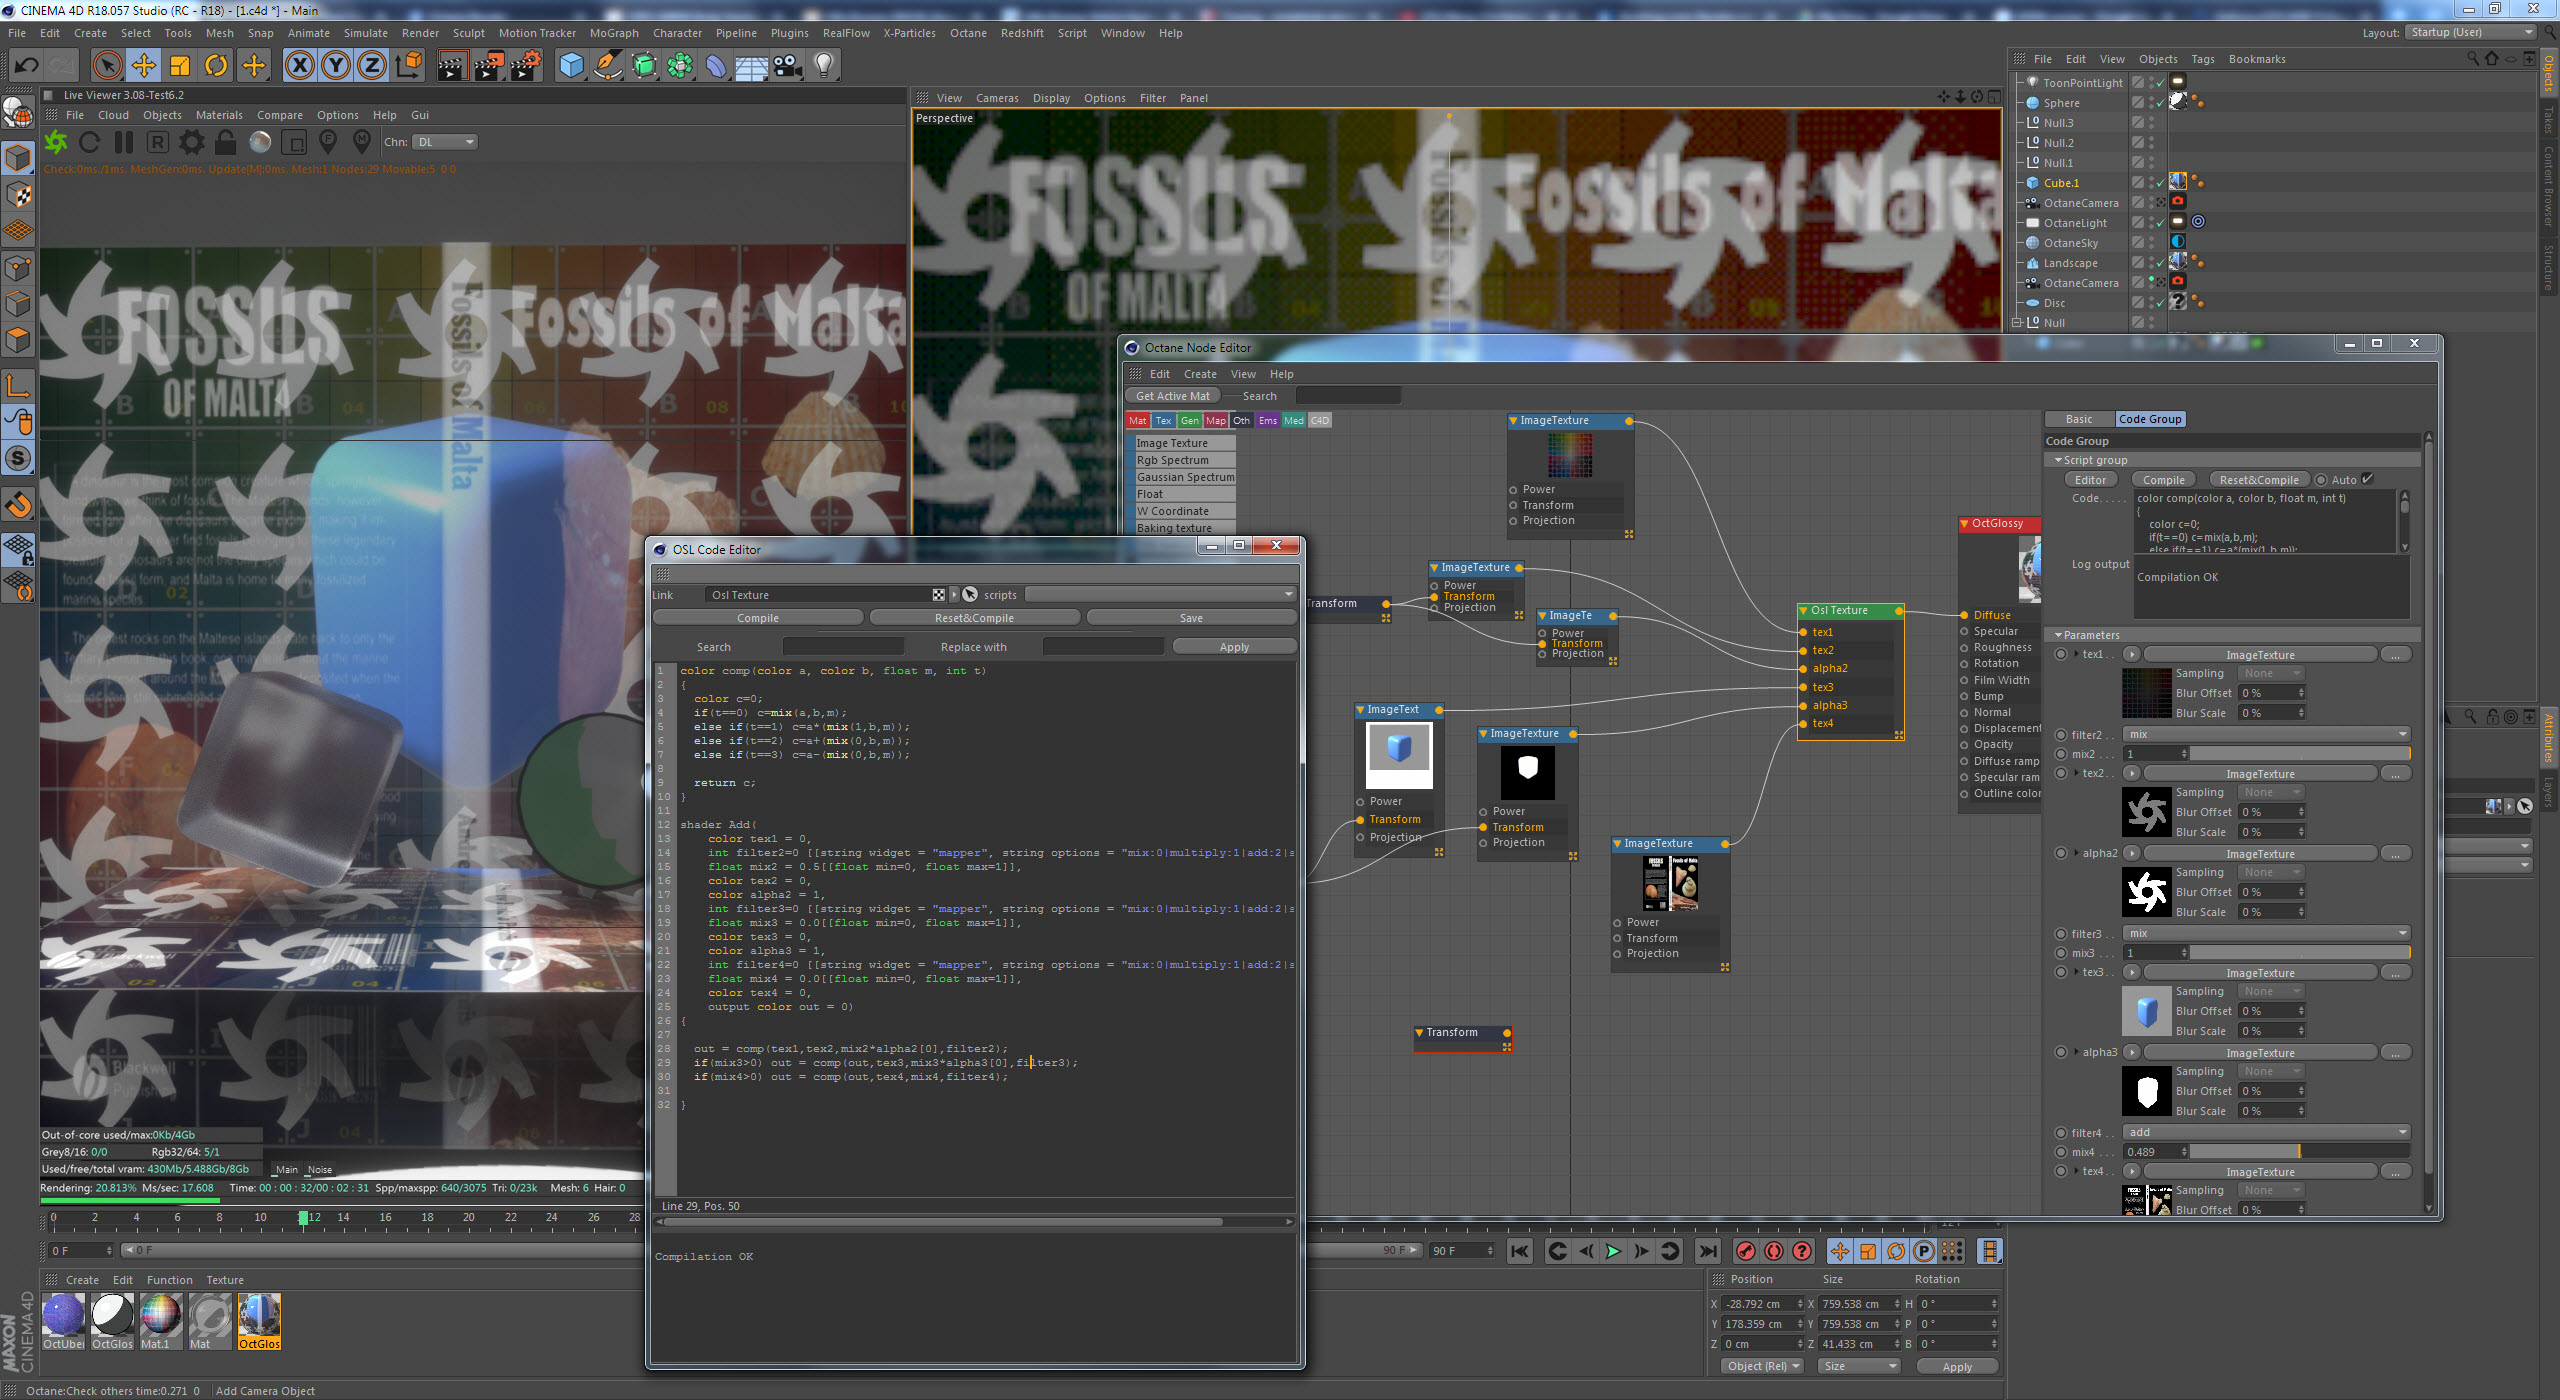
Task: Collapse the Script group section
Action: (x=2058, y=460)
